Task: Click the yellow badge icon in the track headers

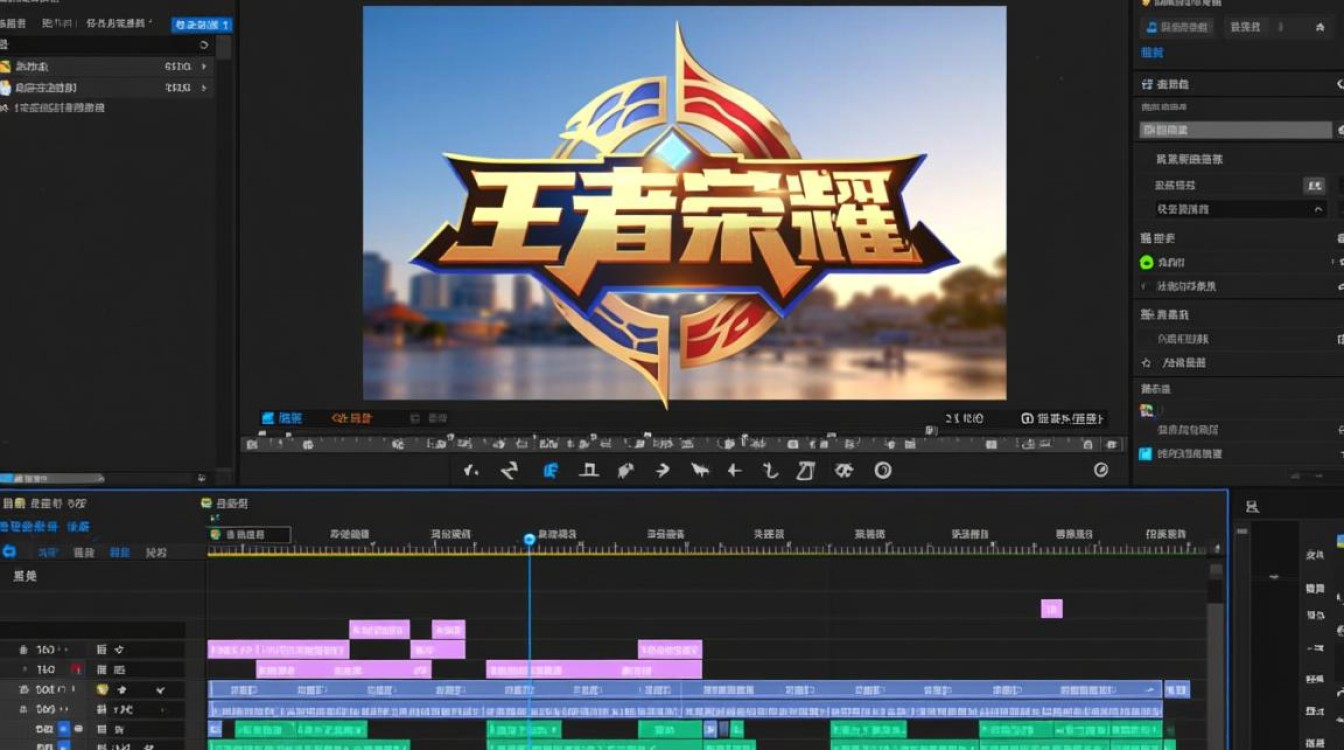Action: click(x=102, y=690)
